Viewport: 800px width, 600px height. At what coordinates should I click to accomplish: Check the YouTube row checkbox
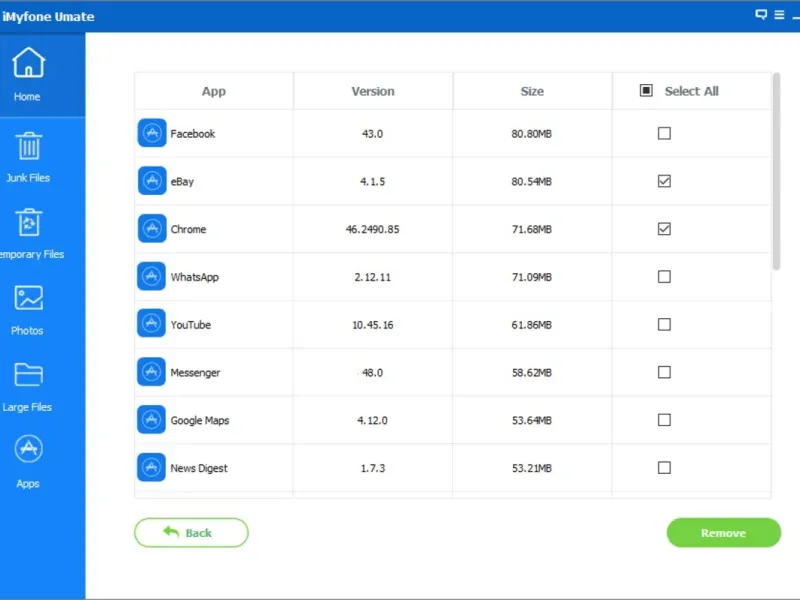coord(664,324)
